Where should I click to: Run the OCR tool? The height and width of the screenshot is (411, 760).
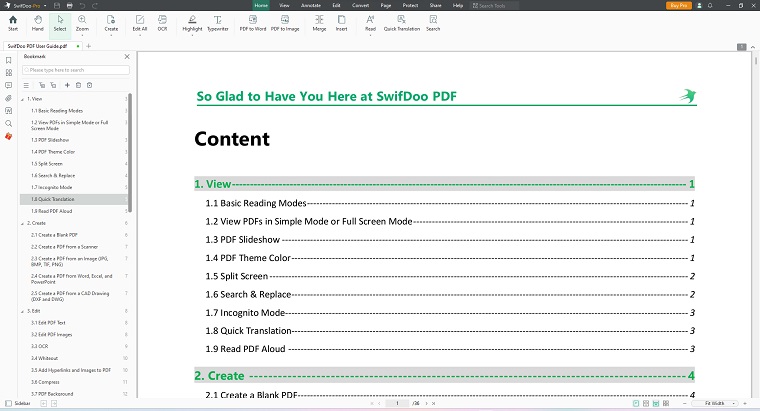162,23
